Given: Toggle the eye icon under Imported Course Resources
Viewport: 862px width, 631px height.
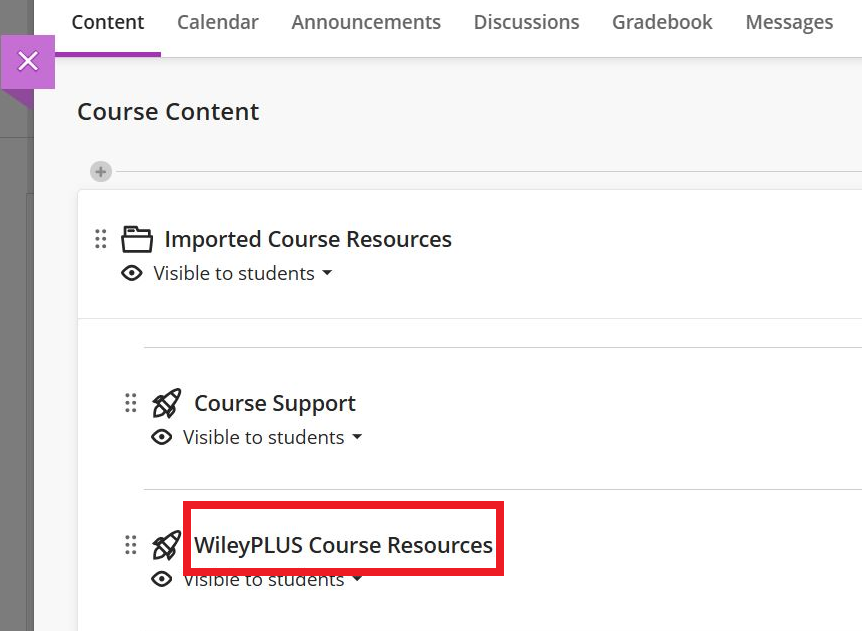Looking at the screenshot, I should [x=132, y=273].
